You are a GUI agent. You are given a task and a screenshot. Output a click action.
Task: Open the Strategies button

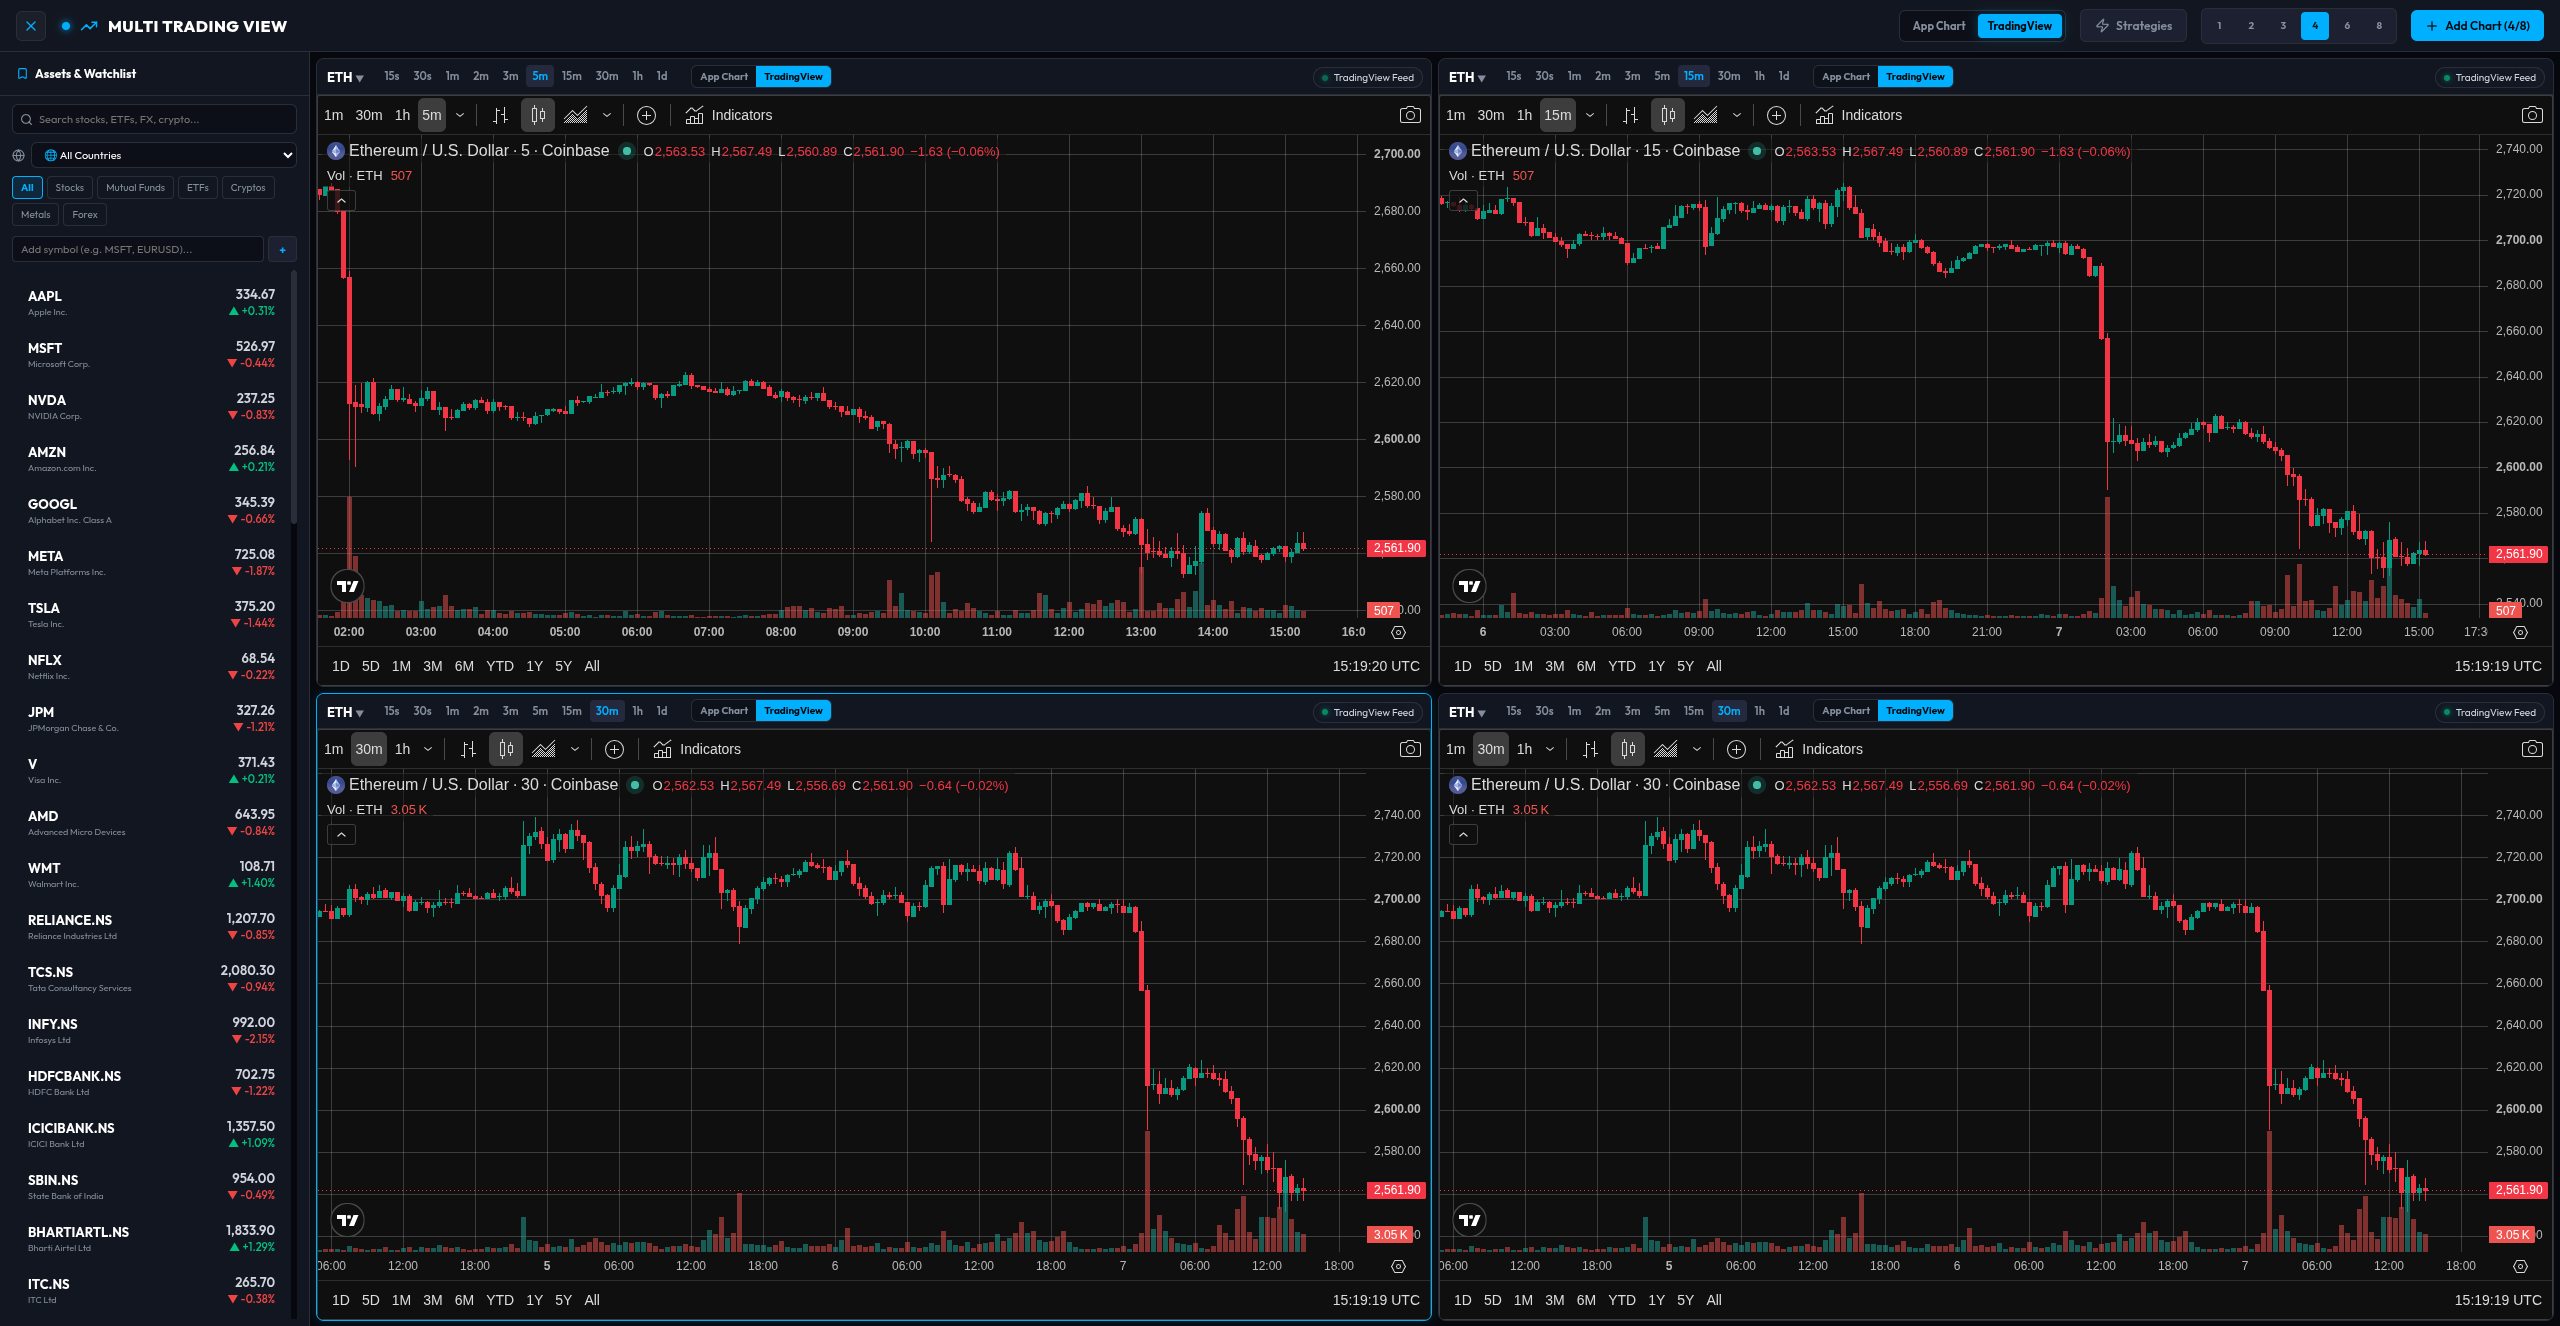click(x=2133, y=26)
